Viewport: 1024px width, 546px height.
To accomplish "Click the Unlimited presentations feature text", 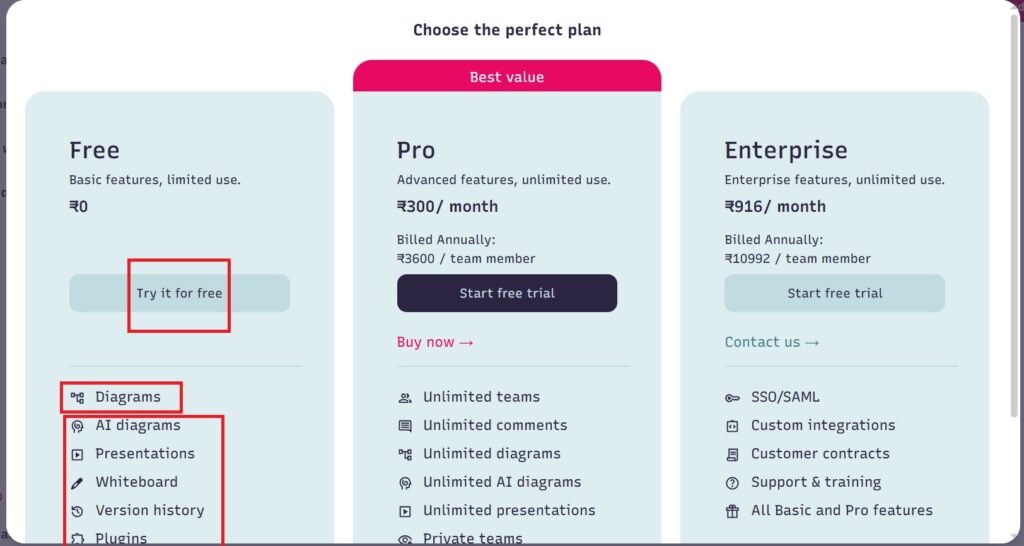I will click(508, 510).
